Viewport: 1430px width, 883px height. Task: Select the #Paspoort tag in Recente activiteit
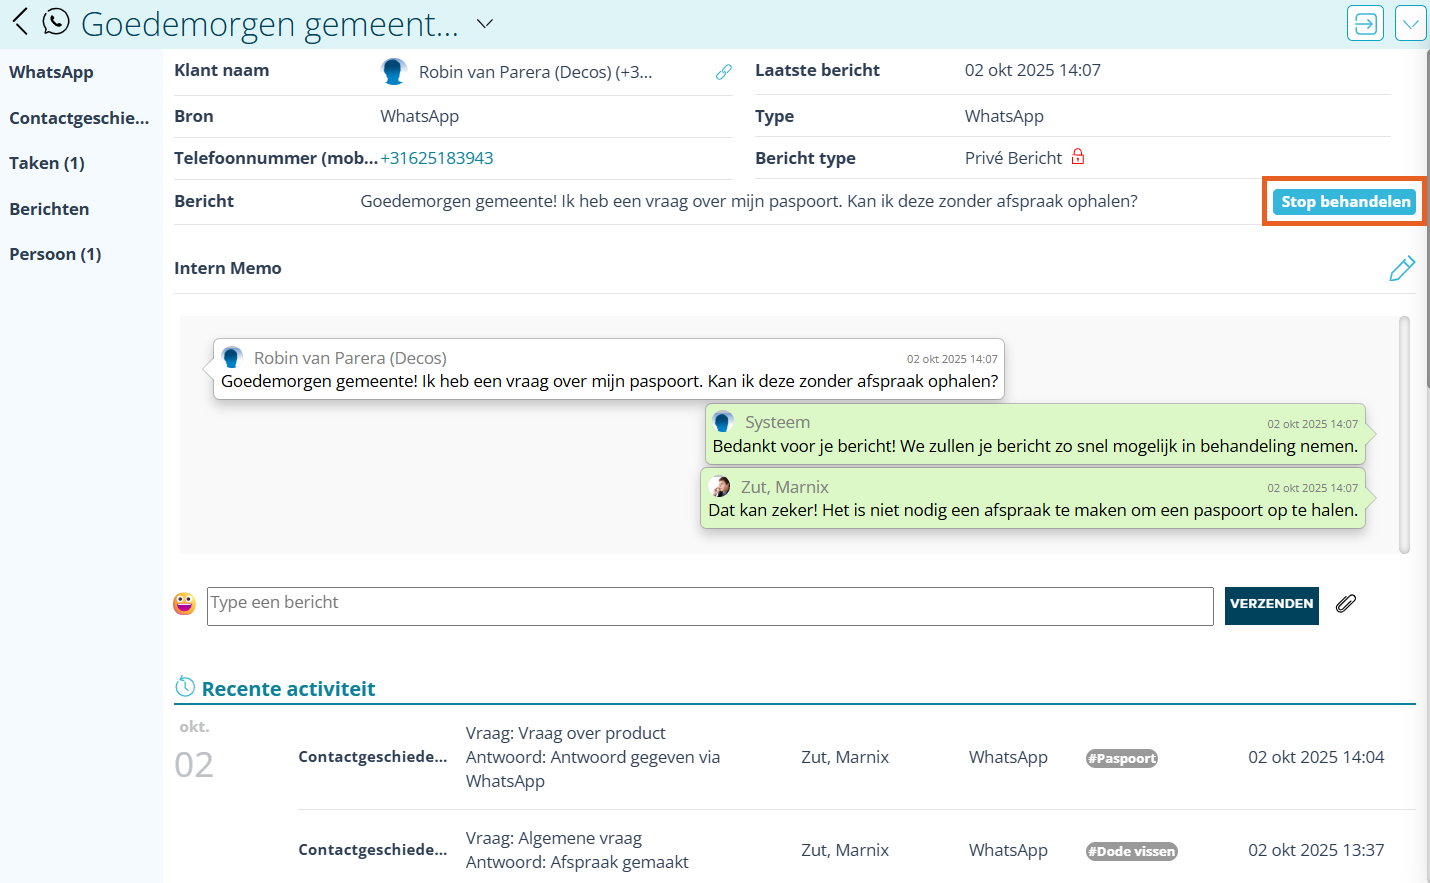point(1121,758)
